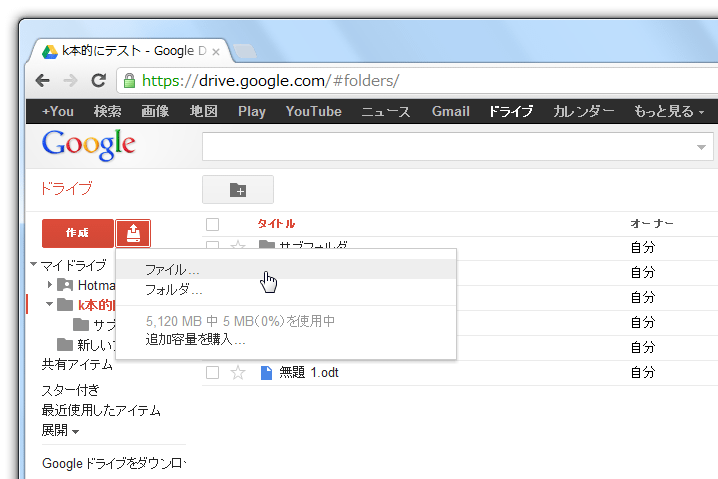Collapse the k本的 folder tree node

[49, 304]
